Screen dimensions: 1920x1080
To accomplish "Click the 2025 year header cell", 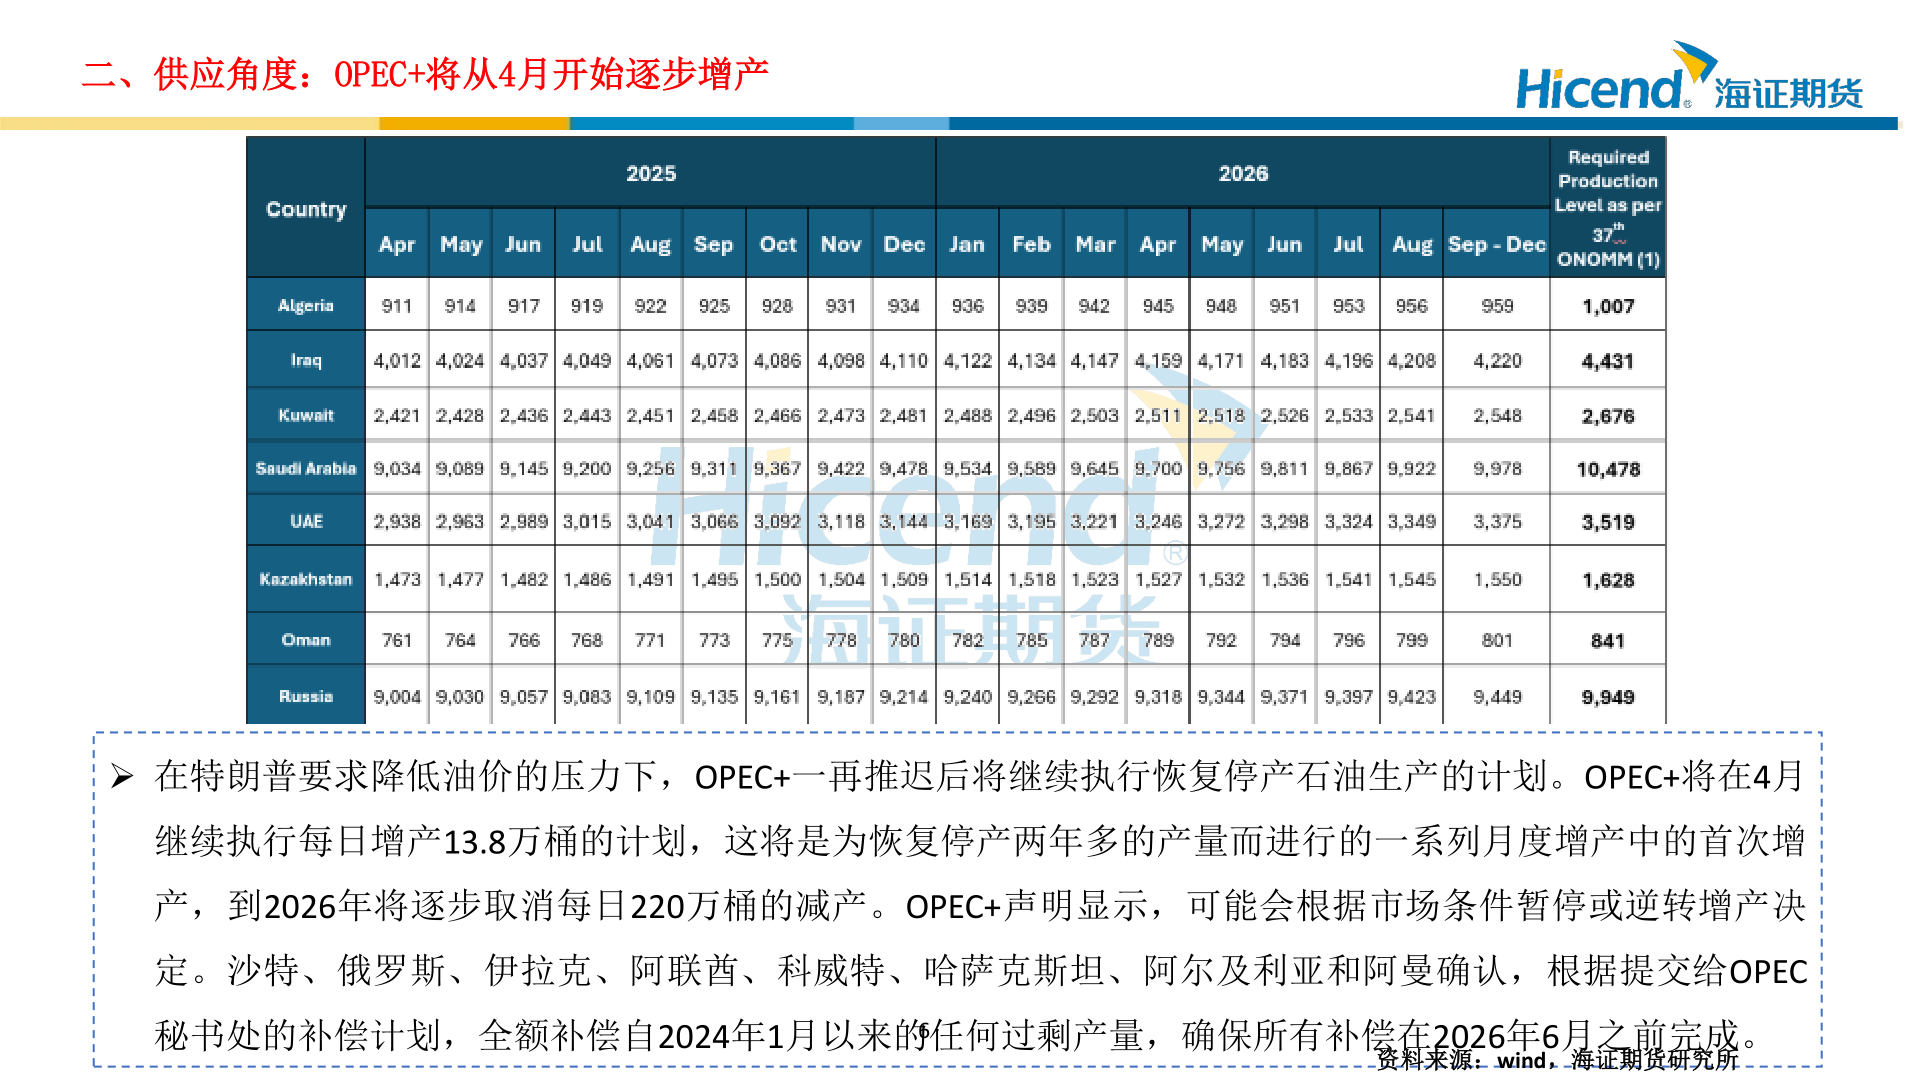I will point(651,173).
